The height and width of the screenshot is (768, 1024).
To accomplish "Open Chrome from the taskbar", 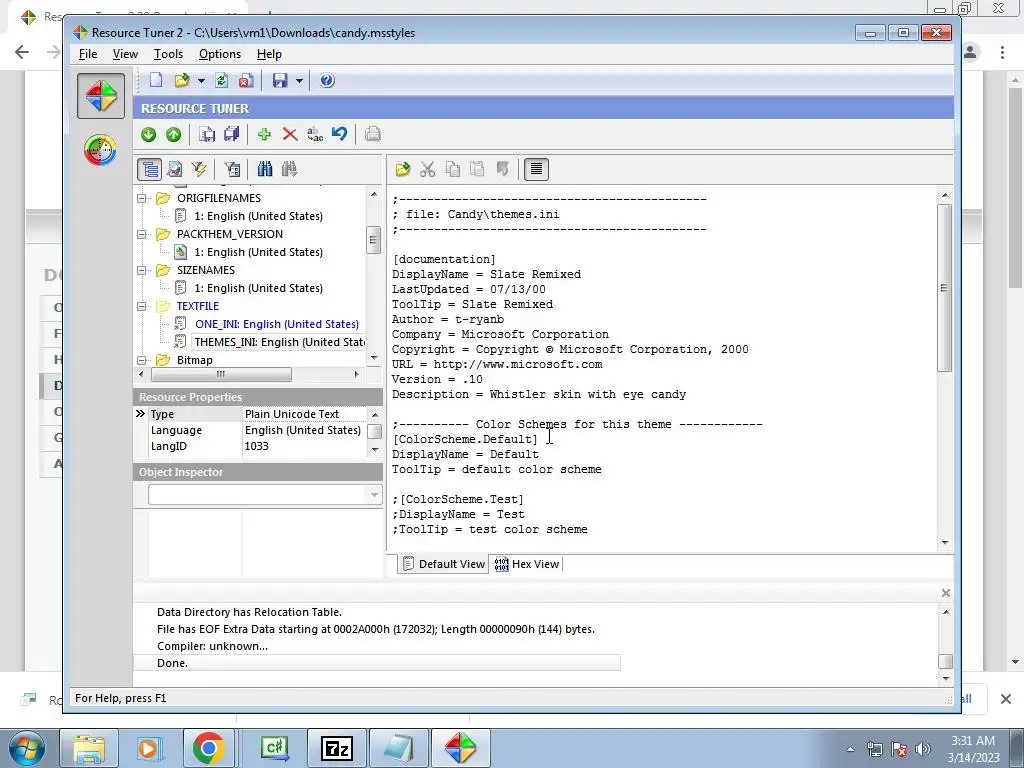I will (208, 748).
